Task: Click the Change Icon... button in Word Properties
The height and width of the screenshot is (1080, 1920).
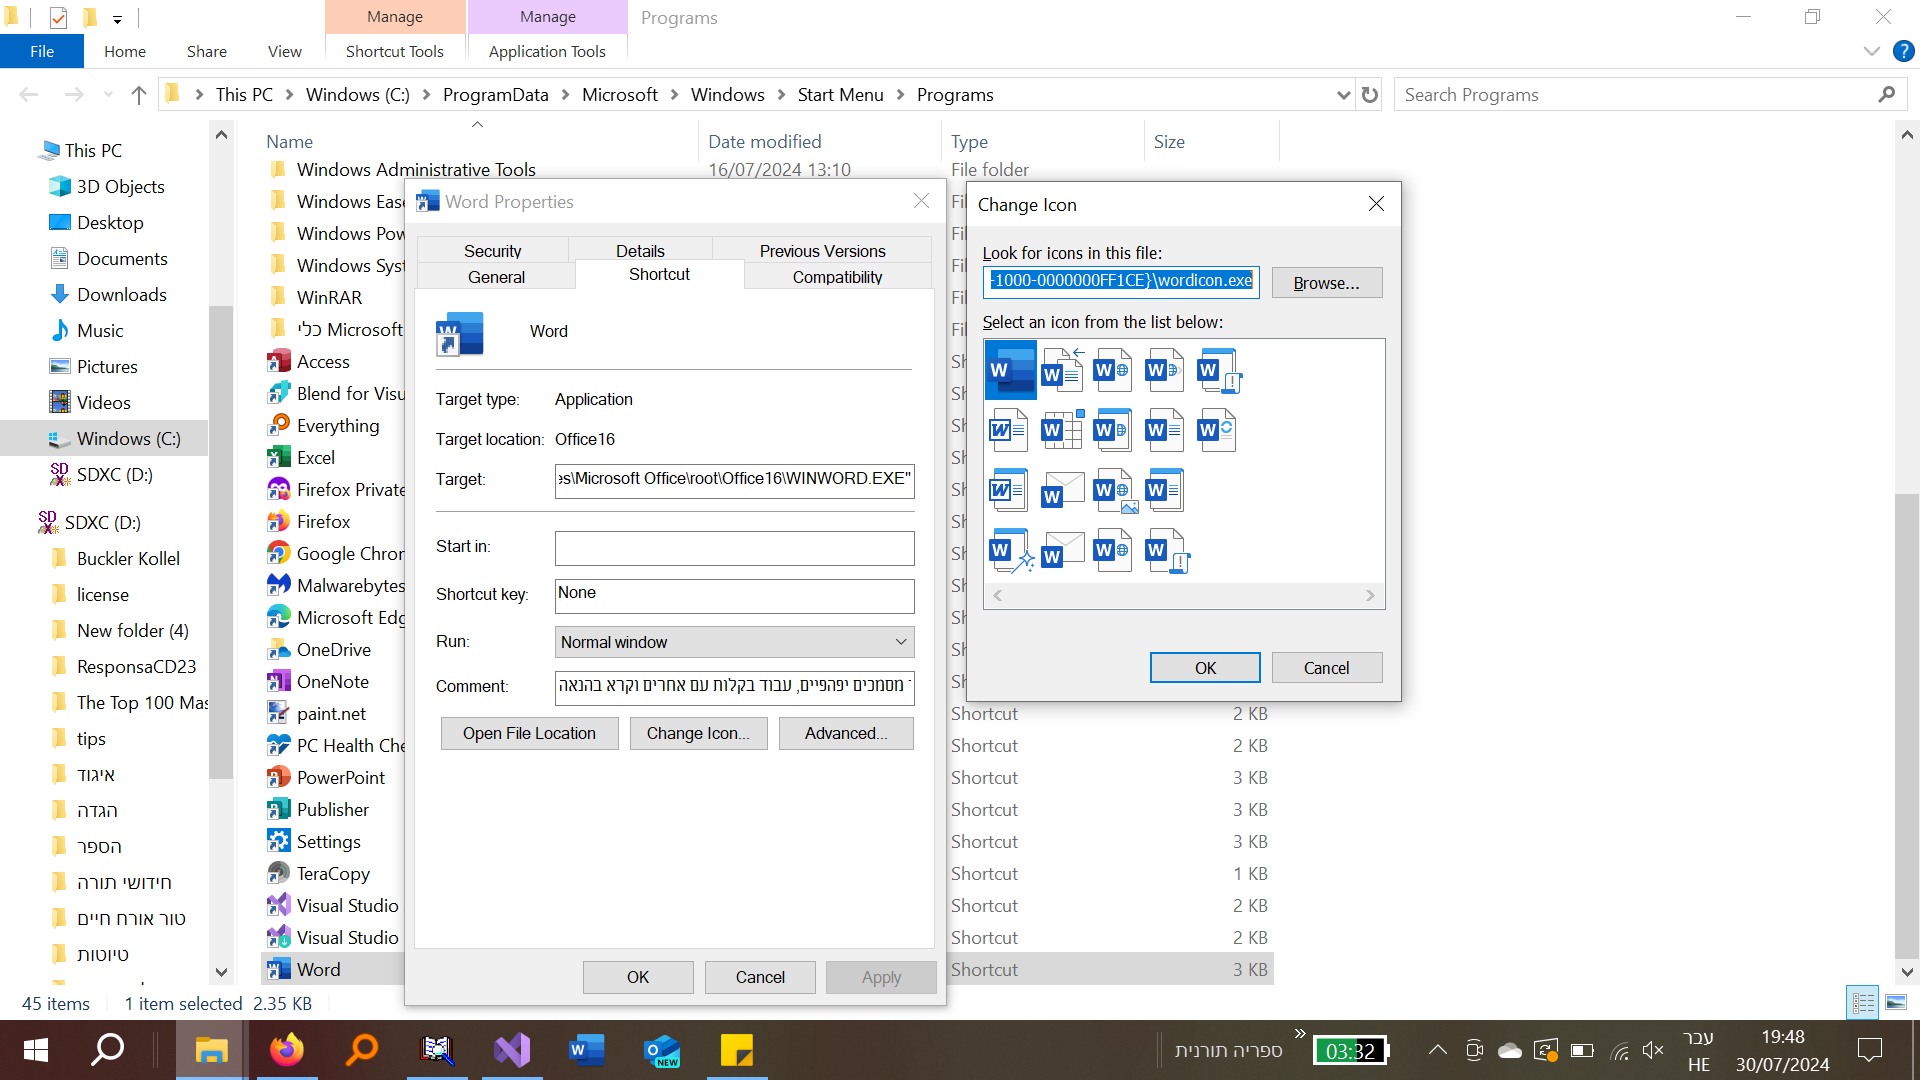Action: 698,733
